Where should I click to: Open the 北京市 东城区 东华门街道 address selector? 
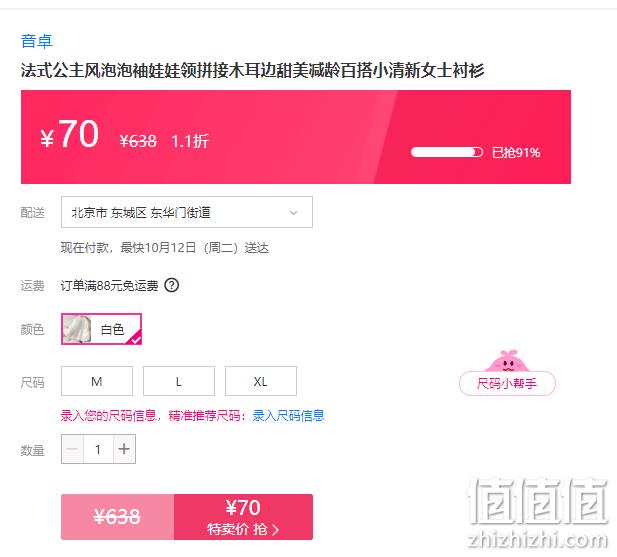pos(187,212)
